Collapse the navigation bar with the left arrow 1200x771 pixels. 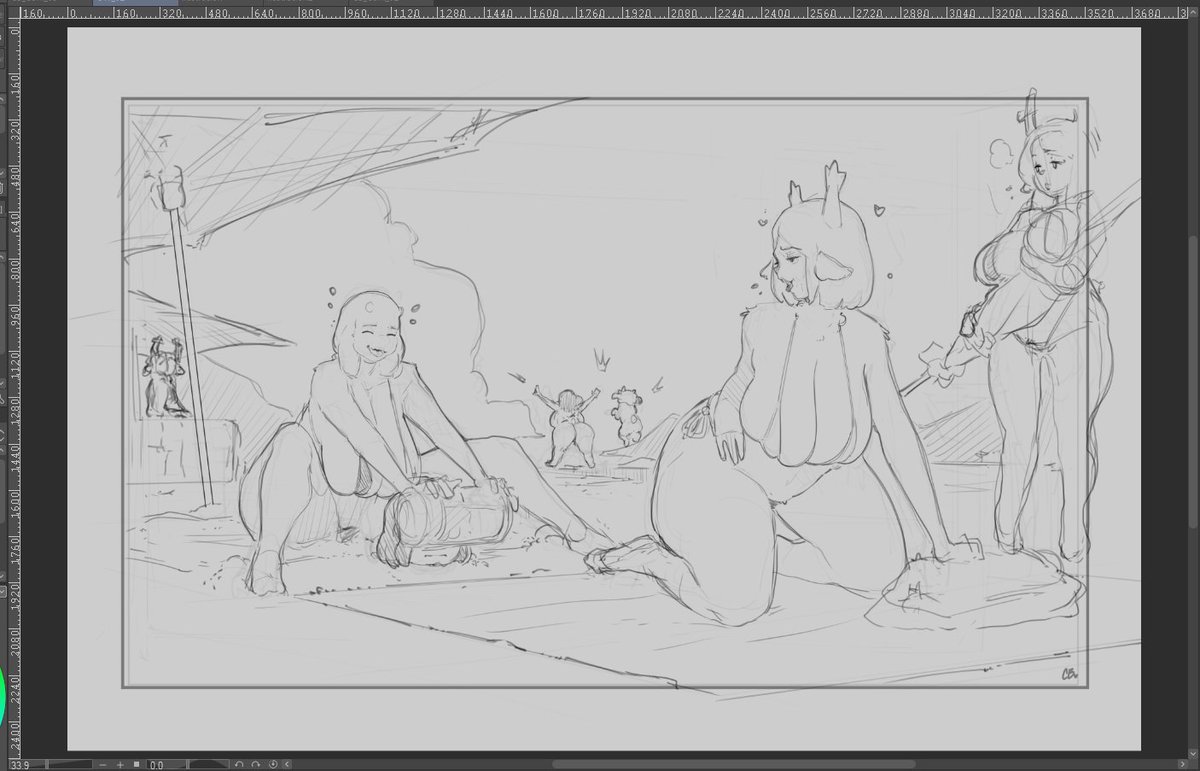pos(287,765)
